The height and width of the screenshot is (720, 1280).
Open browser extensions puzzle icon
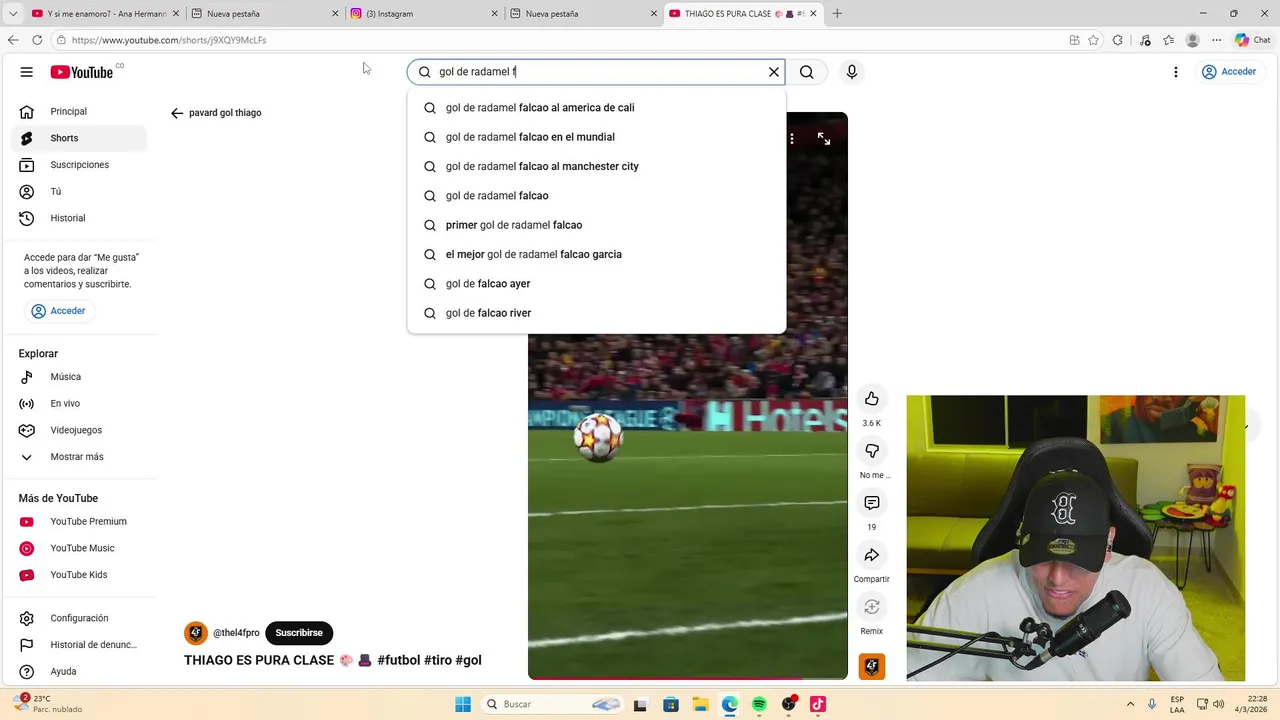point(1118,40)
